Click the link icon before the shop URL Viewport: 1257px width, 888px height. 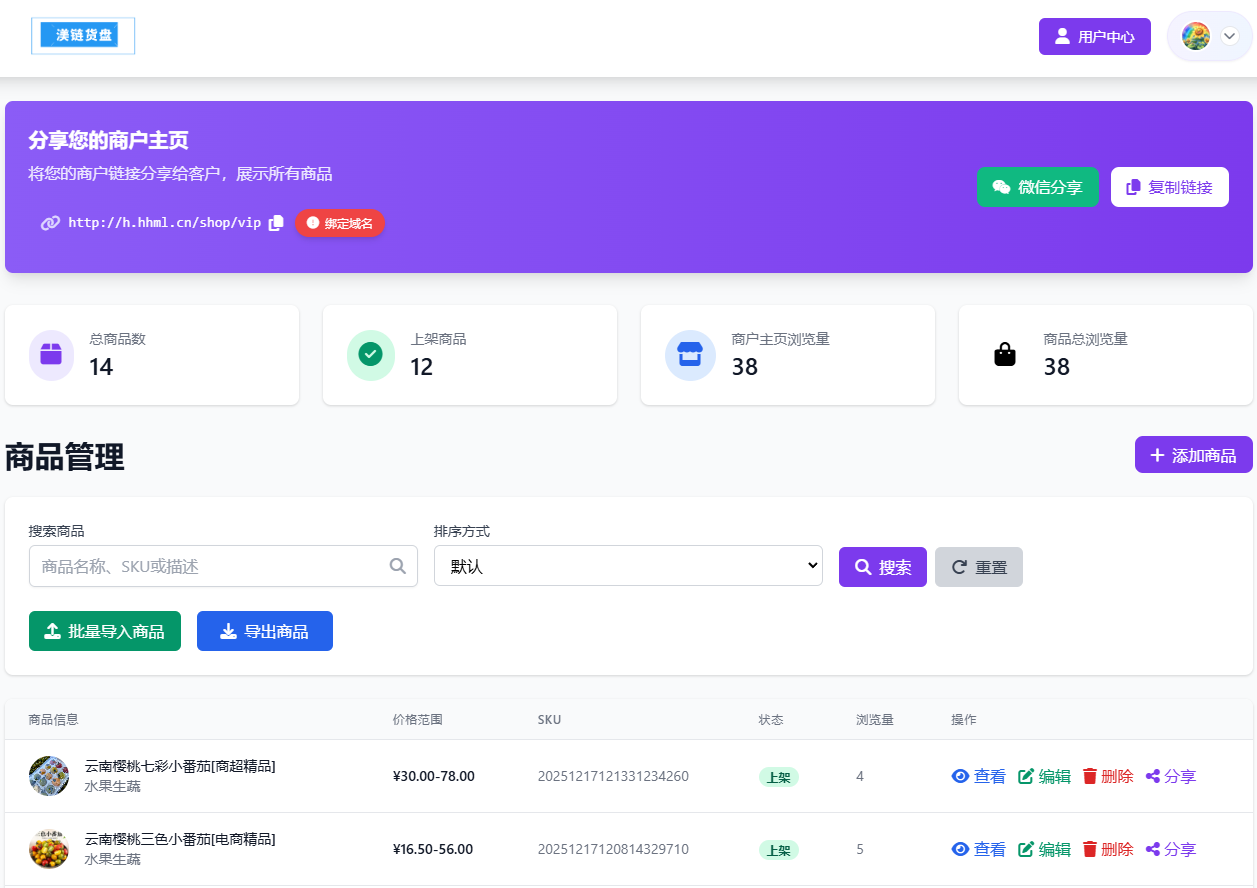tap(50, 223)
